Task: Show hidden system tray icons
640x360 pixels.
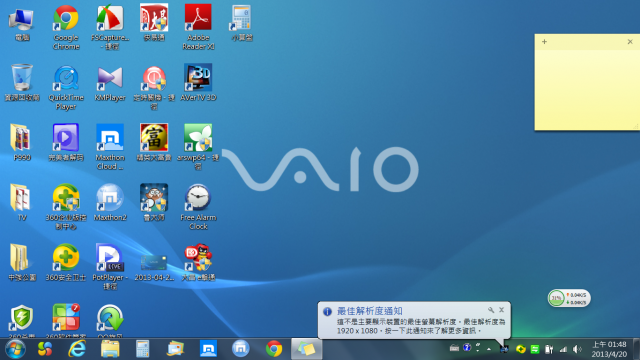Action: (489, 349)
